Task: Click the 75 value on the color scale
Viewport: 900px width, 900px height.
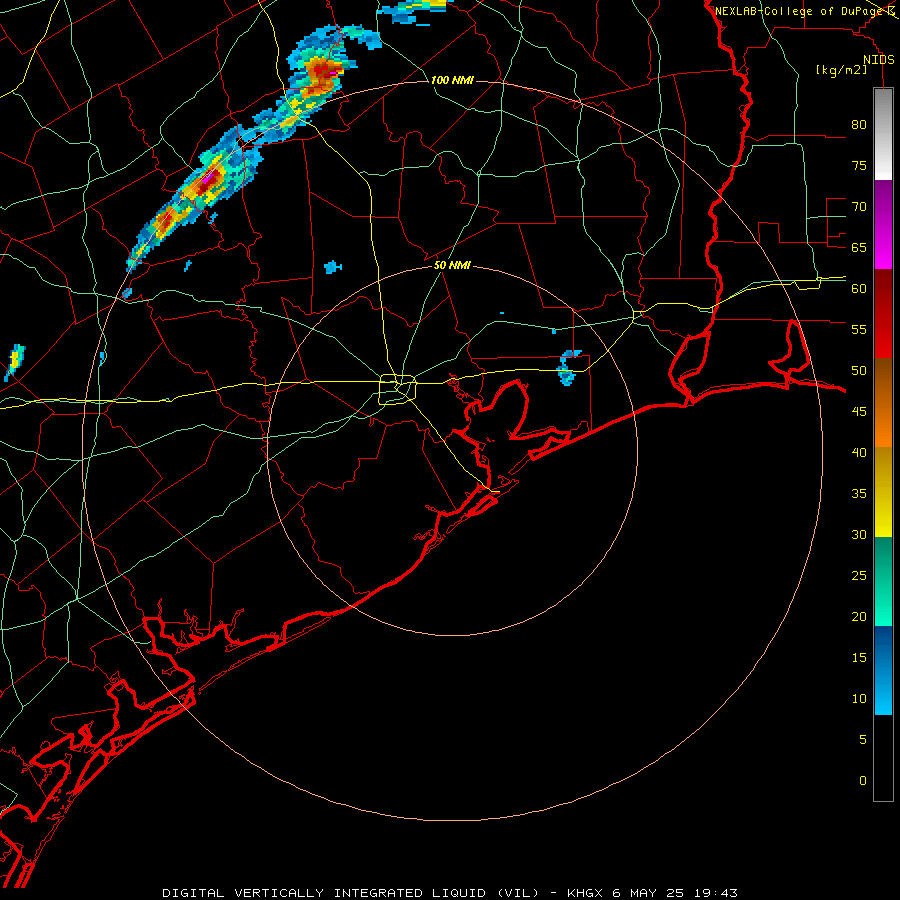Action: 859,165
